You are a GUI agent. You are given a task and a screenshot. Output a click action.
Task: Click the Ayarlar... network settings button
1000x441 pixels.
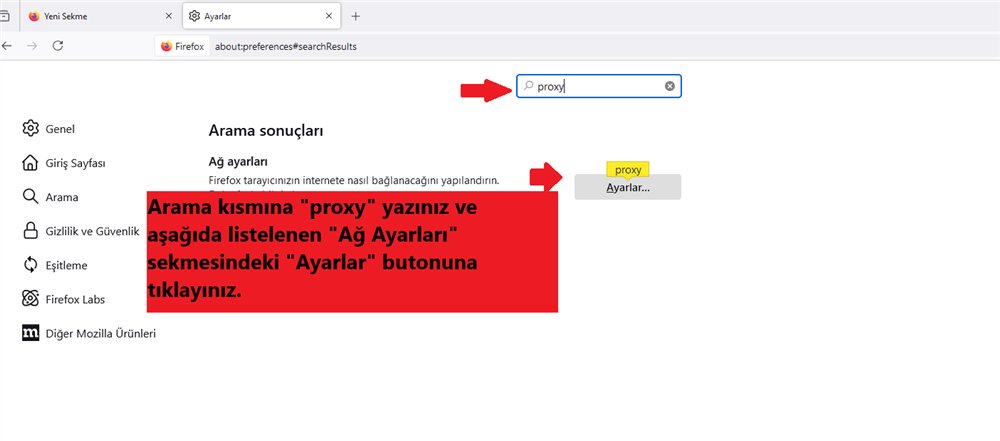point(628,188)
